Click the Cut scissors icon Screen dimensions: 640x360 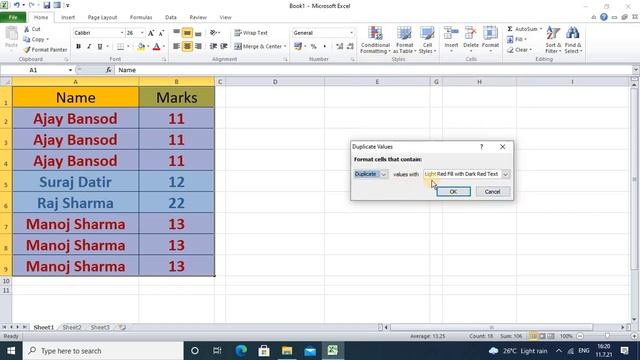click(27, 29)
